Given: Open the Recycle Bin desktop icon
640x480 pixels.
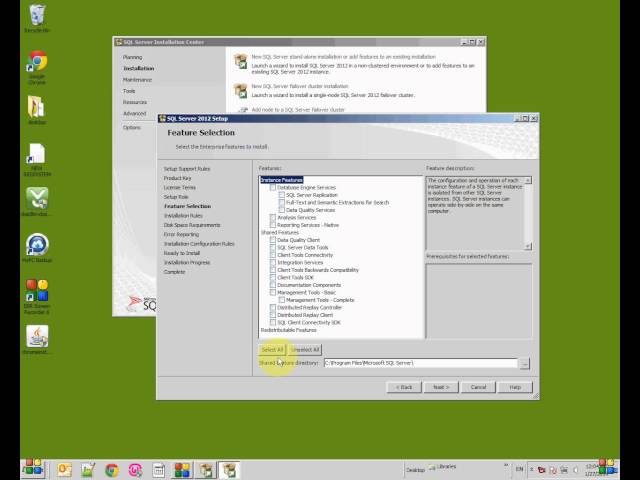Looking at the screenshot, I should [37, 17].
